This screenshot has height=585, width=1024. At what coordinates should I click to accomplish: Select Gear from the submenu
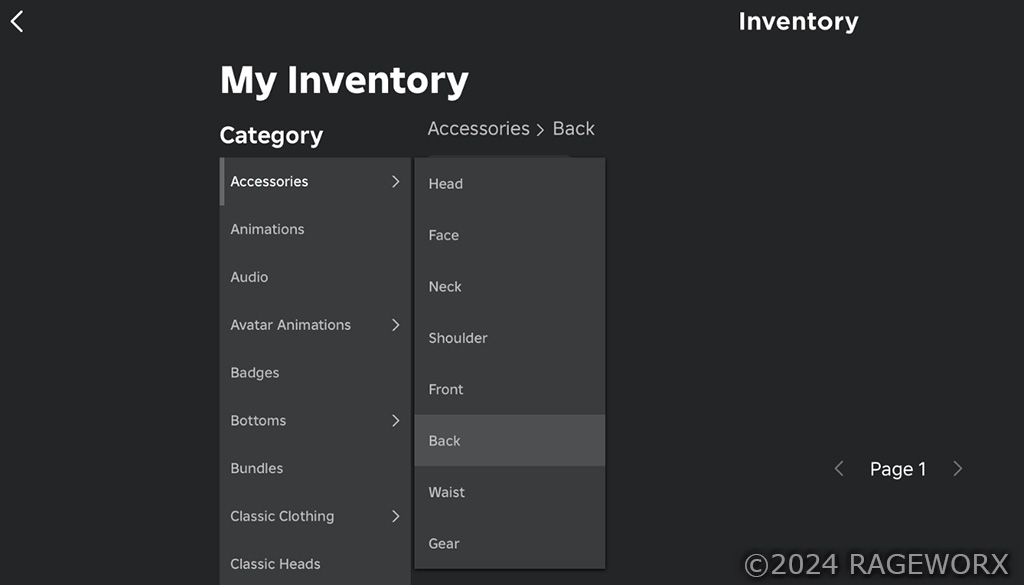click(509, 543)
